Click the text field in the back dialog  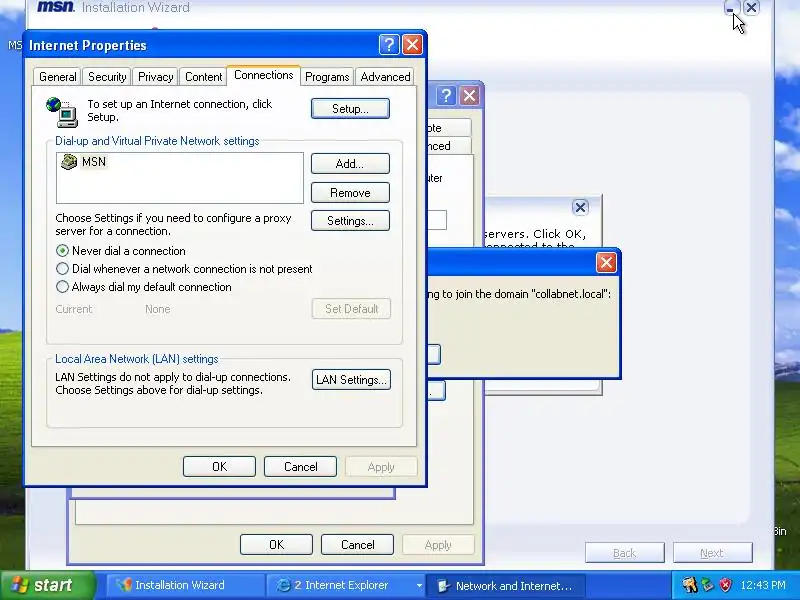(x=437, y=220)
